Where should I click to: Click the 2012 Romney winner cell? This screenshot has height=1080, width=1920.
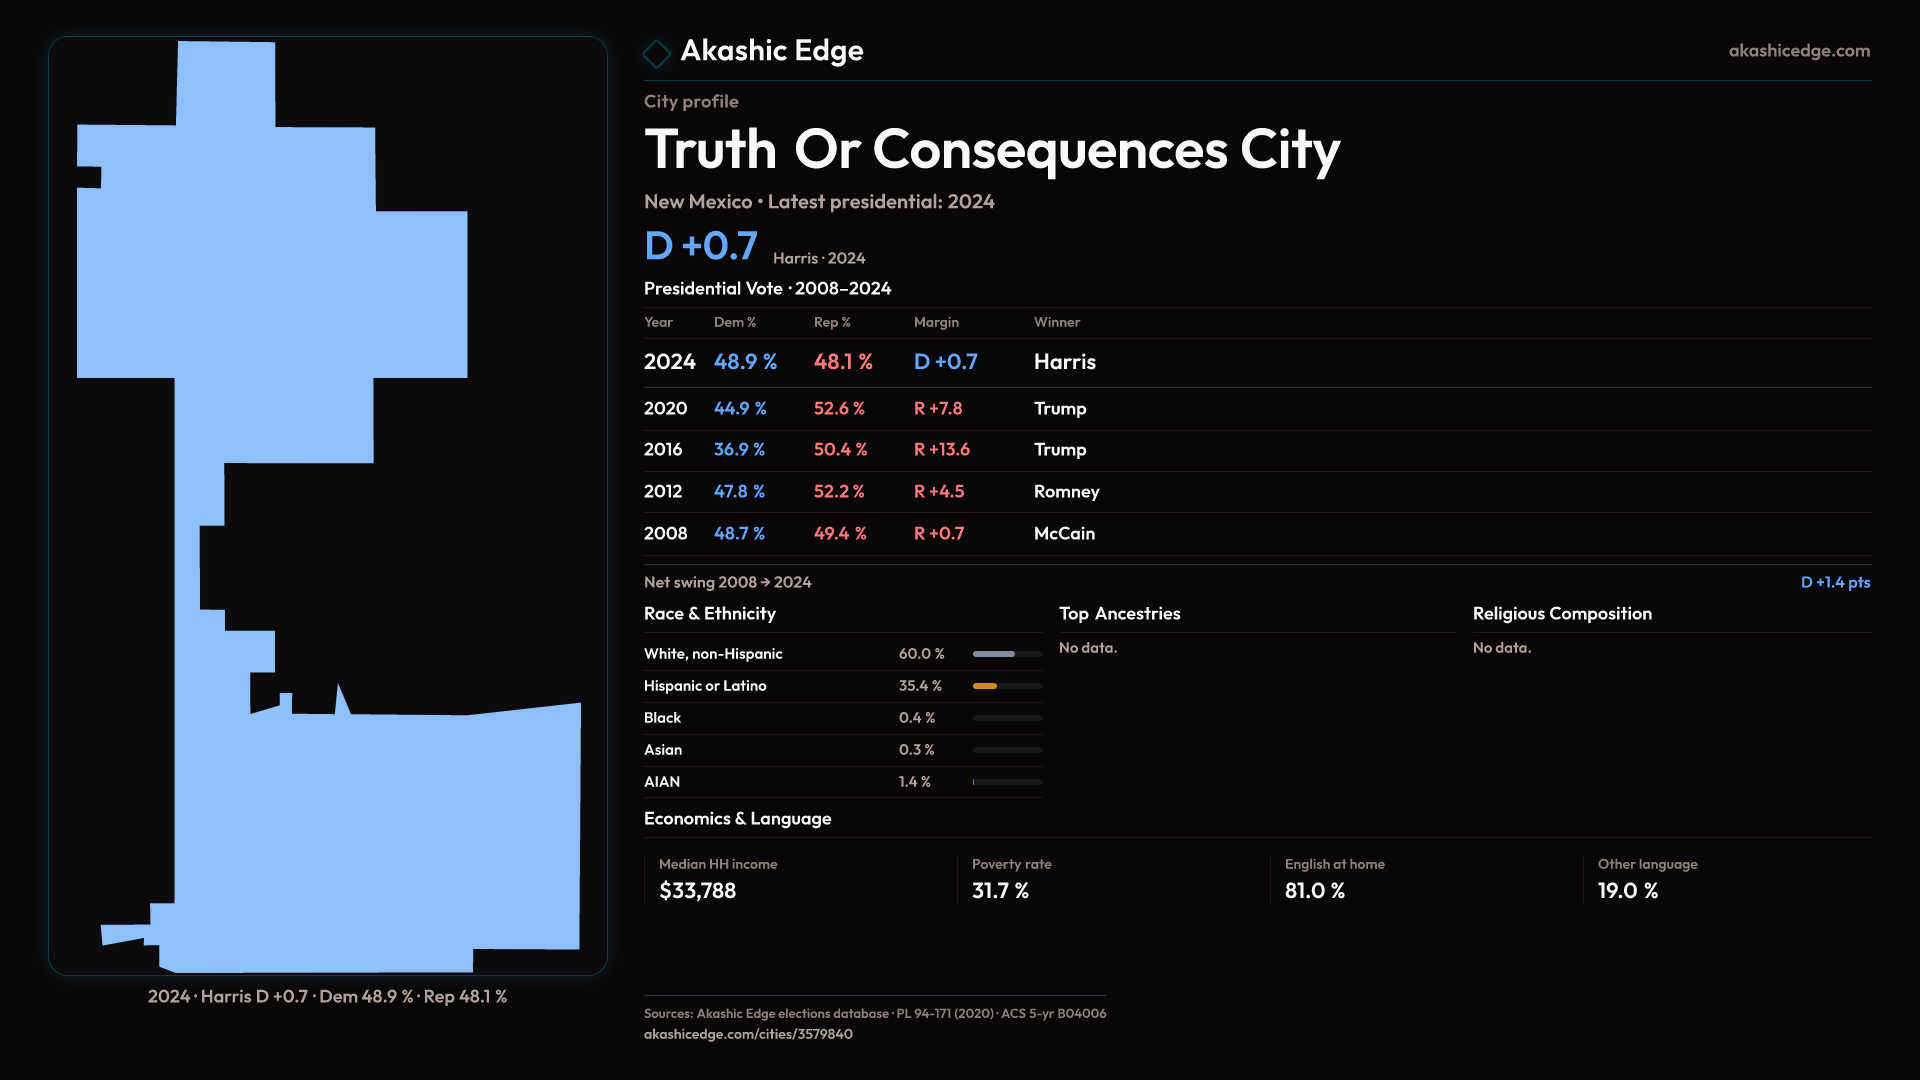pyautogui.click(x=1066, y=492)
